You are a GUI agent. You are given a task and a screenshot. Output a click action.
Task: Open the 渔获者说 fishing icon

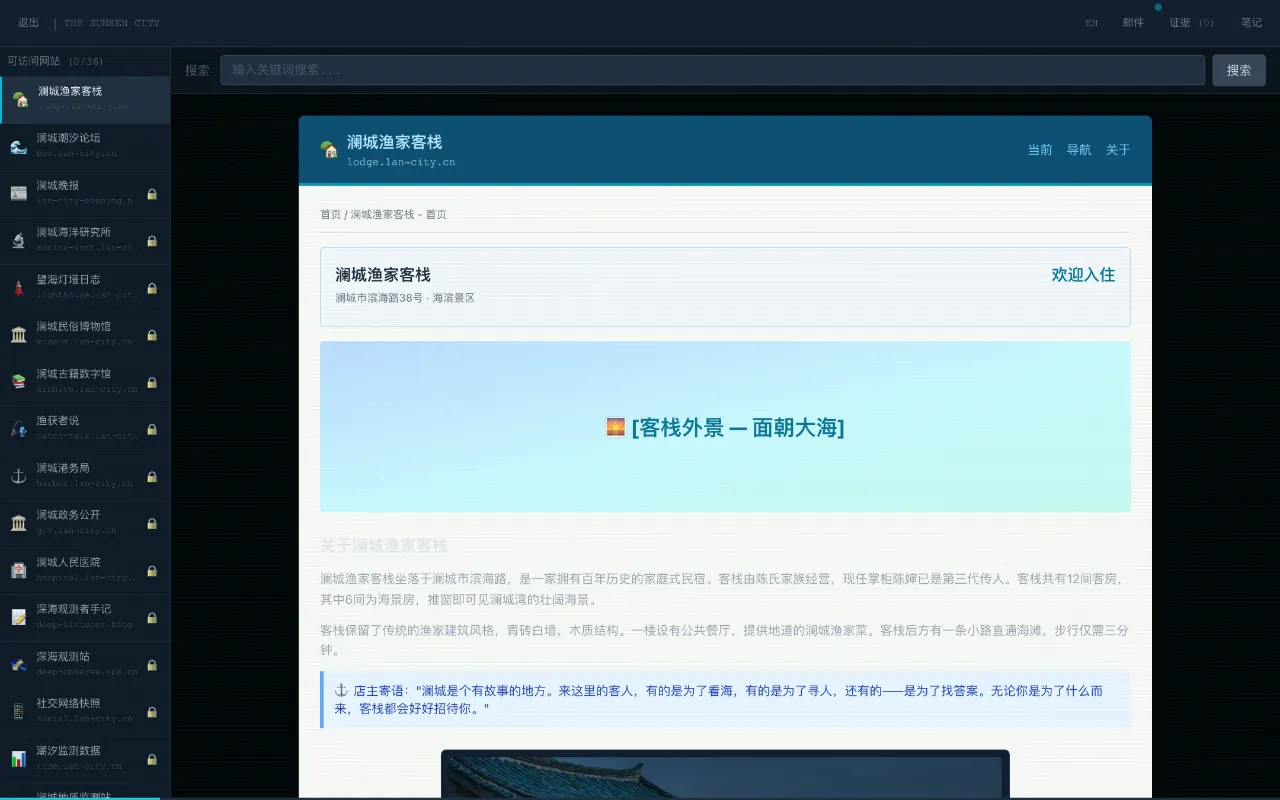pyautogui.click(x=18, y=428)
